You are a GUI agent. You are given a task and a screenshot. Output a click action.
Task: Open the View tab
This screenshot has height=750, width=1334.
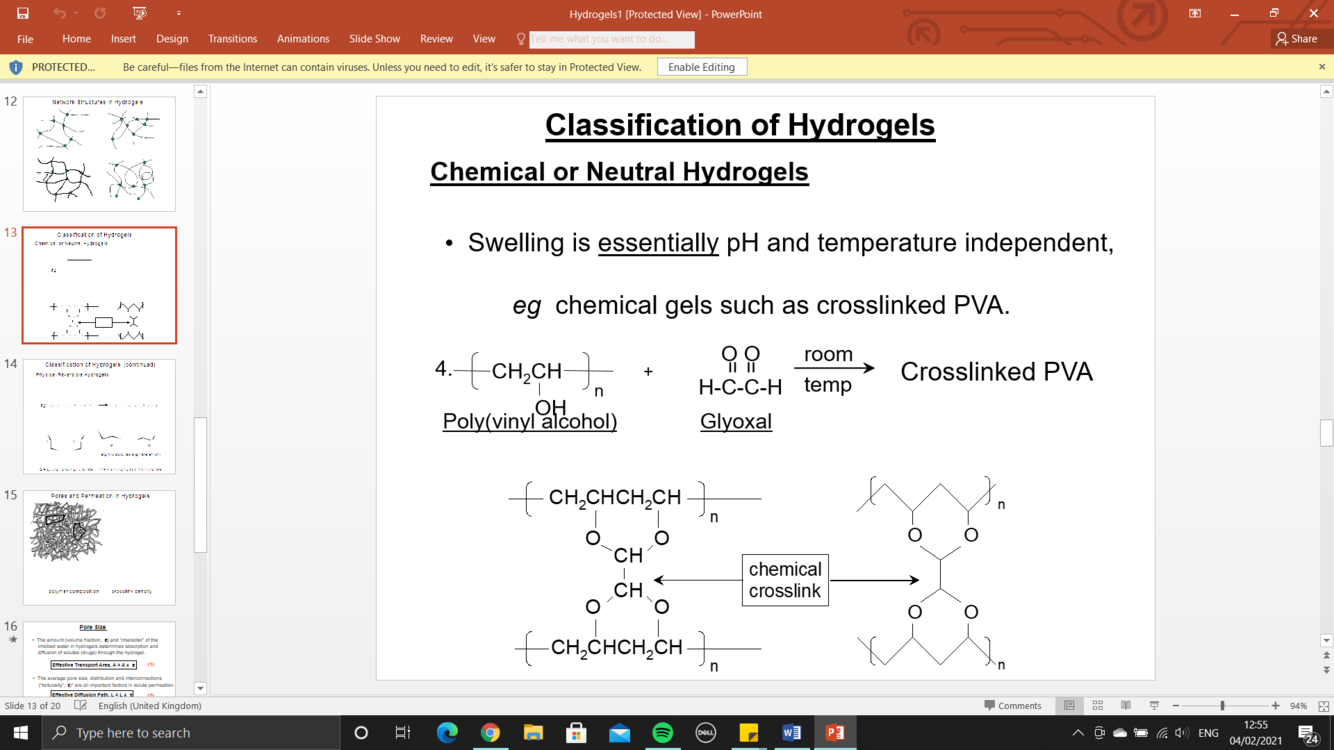point(484,39)
